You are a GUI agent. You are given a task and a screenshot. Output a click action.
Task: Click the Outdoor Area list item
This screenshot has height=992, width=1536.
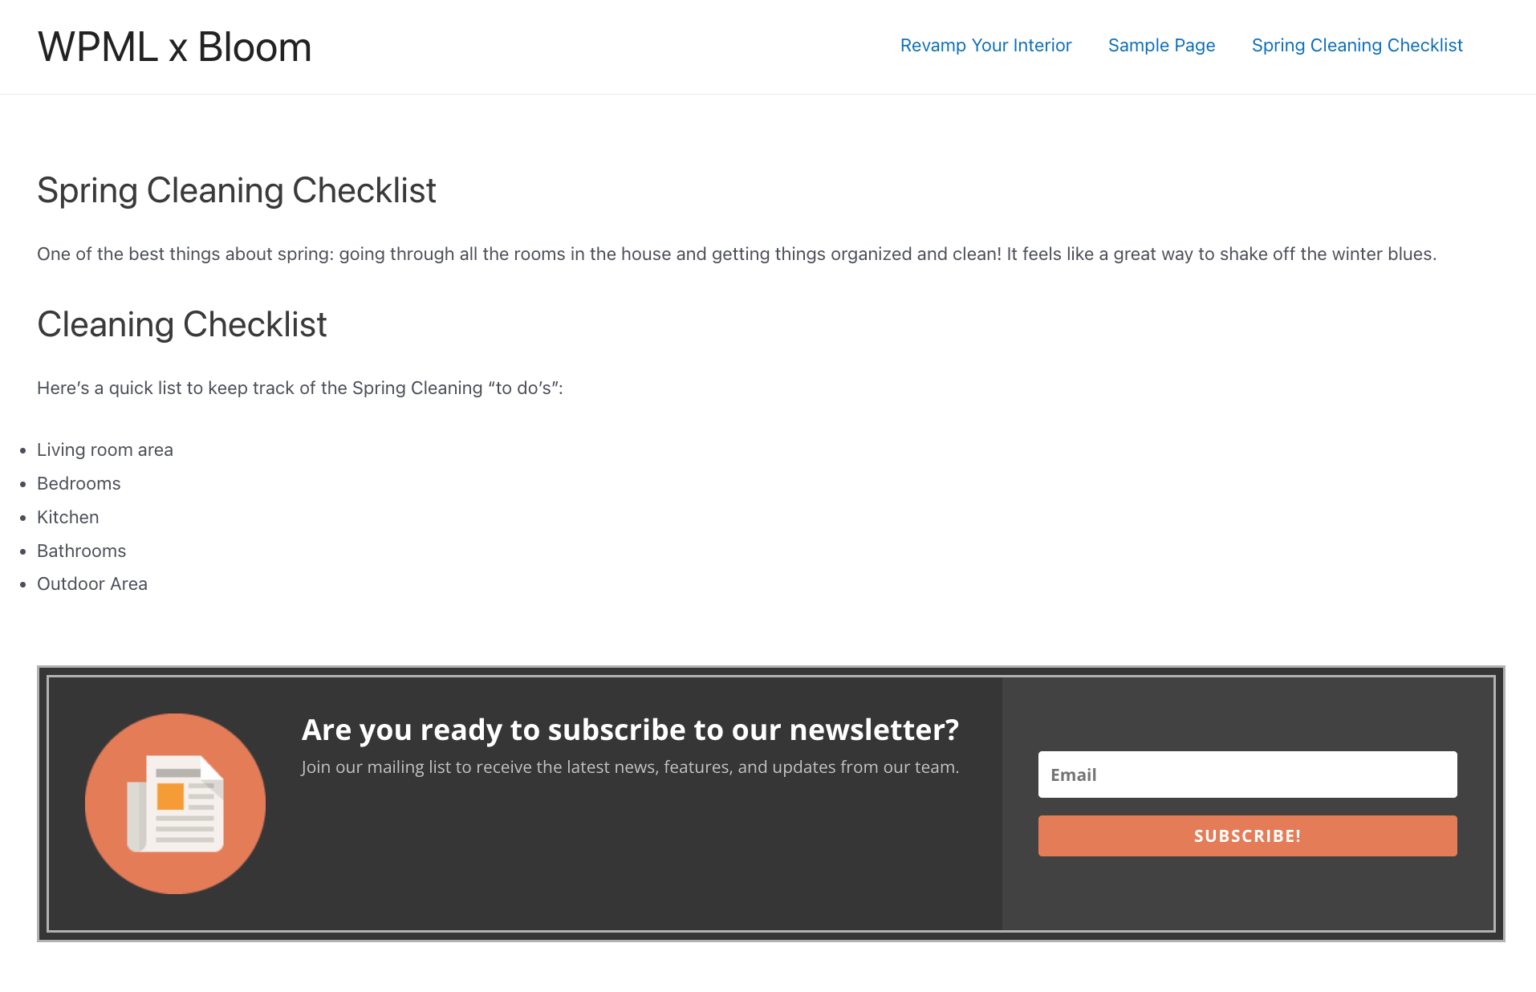(x=92, y=583)
